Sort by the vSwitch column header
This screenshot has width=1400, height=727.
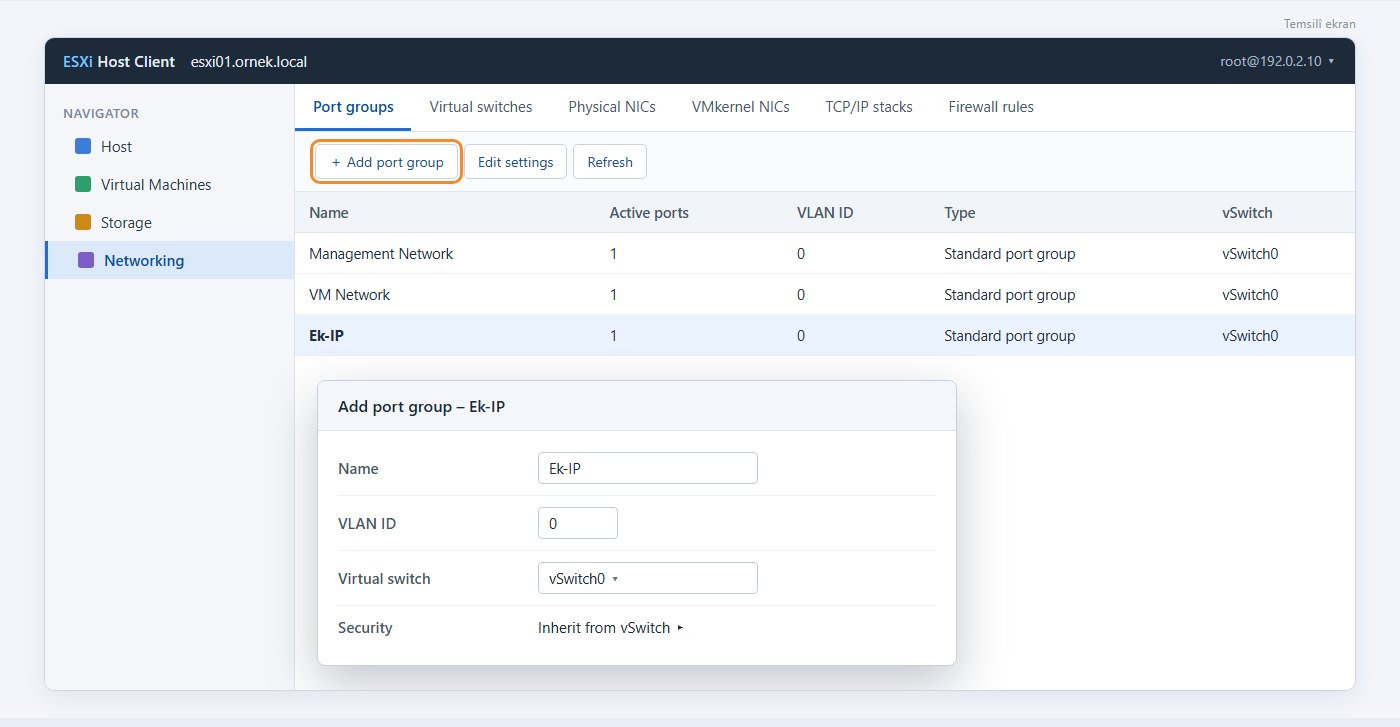coord(1247,213)
